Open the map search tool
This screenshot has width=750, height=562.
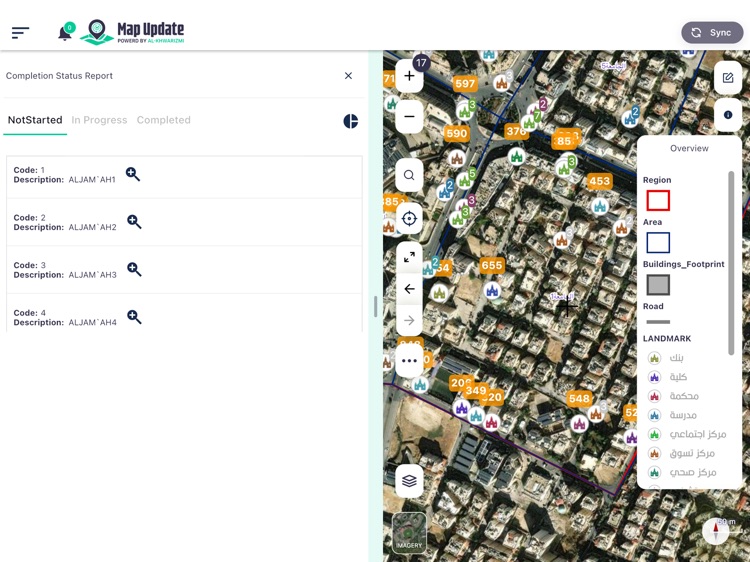click(409, 175)
